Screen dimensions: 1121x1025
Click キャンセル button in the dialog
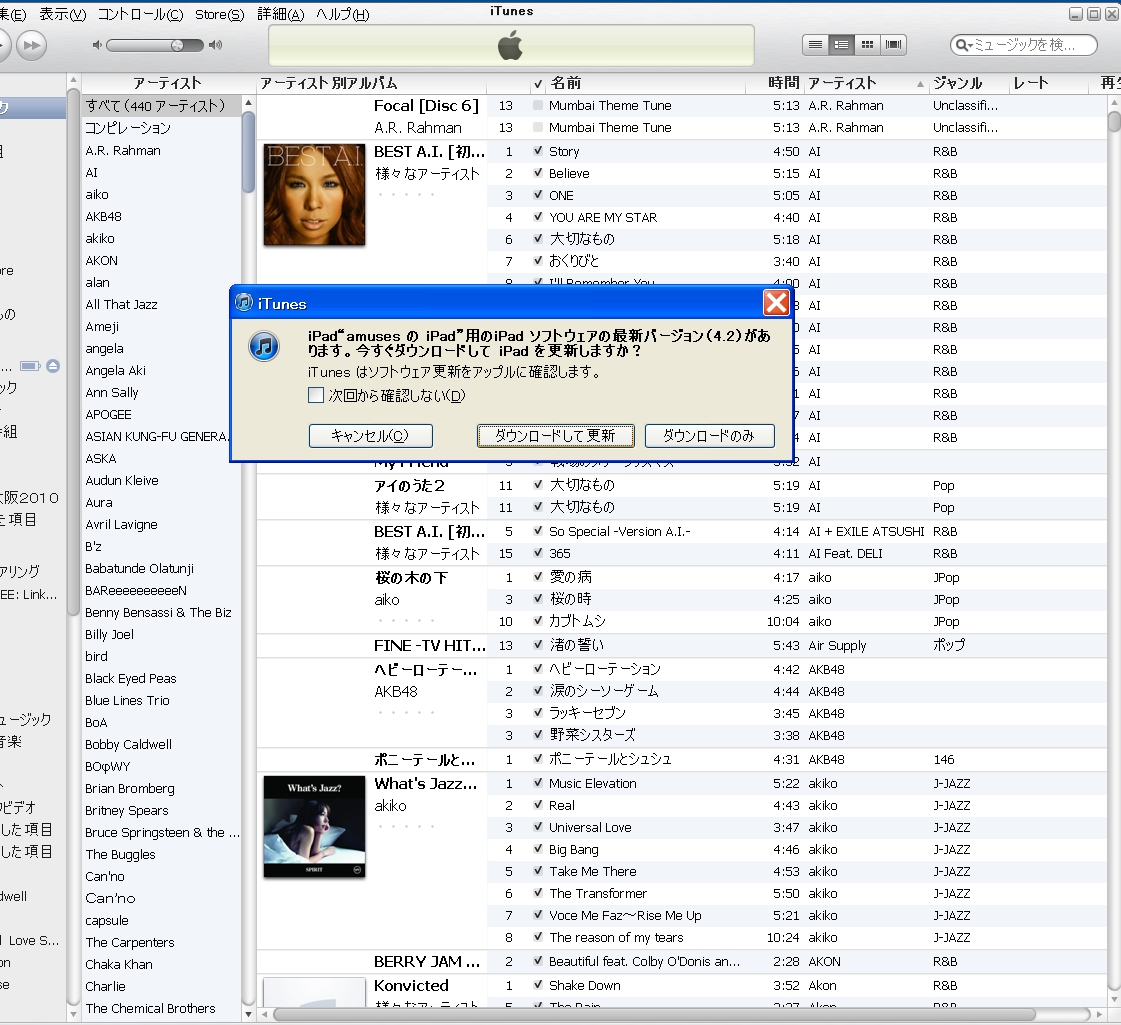pyautogui.click(x=370, y=436)
